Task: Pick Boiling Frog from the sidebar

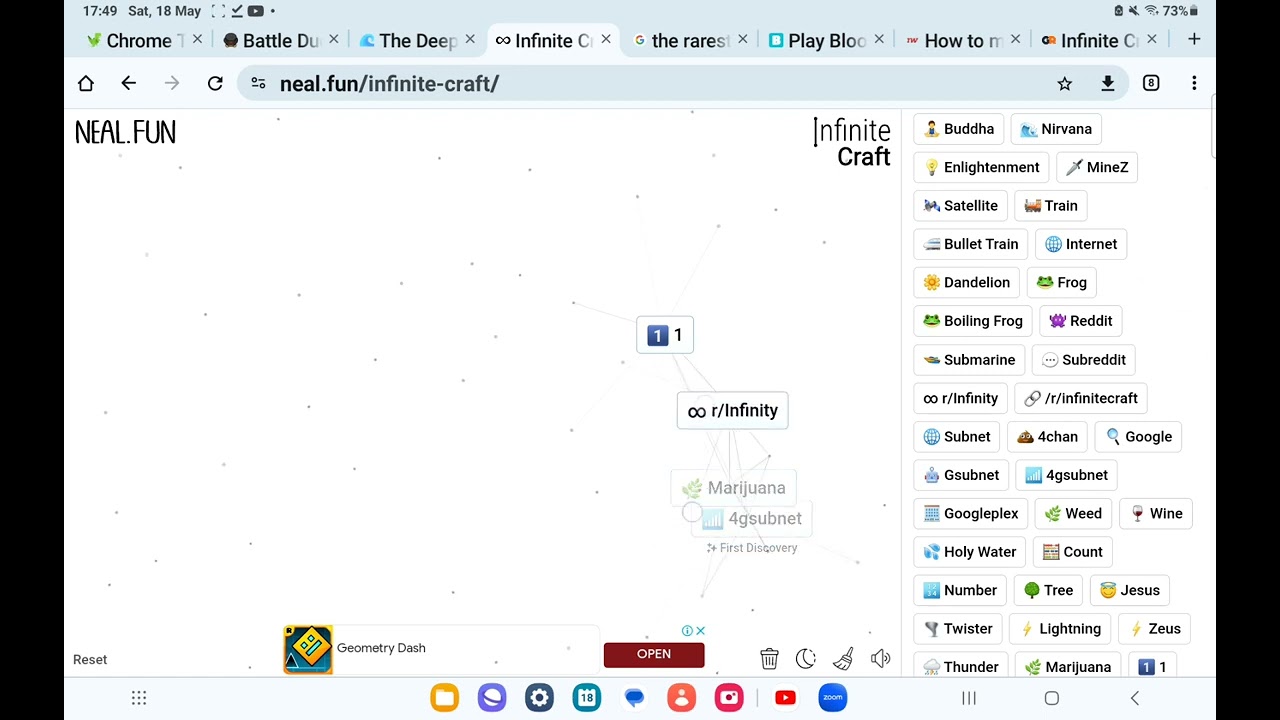Action: pyautogui.click(x=973, y=321)
